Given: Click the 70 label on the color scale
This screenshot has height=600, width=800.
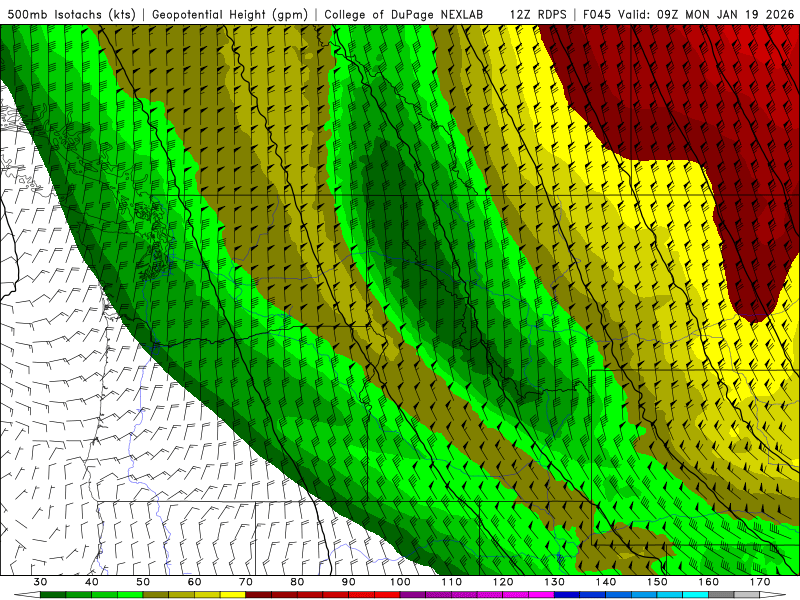Looking at the screenshot, I should pos(246,582).
